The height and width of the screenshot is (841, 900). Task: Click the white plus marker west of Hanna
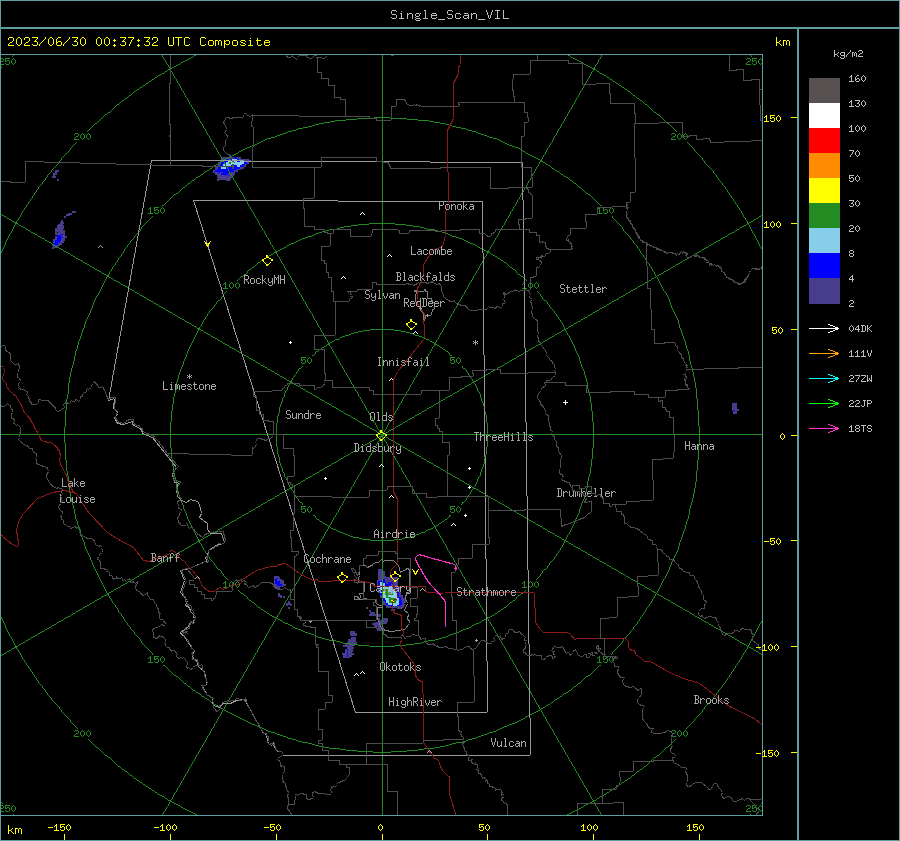[x=565, y=402]
